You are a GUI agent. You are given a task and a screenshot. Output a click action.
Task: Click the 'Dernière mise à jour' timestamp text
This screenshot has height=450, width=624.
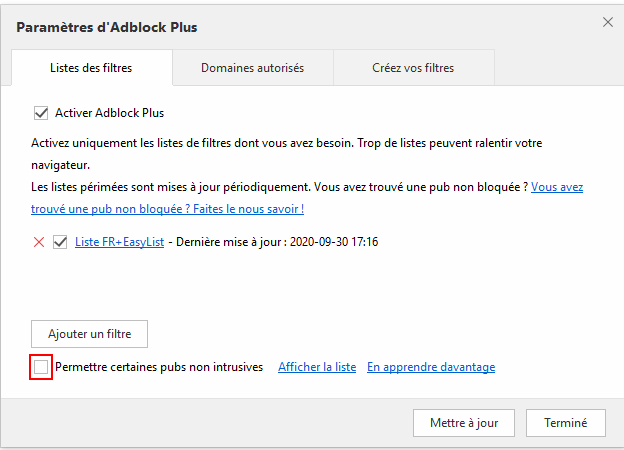click(x=277, y=242)
